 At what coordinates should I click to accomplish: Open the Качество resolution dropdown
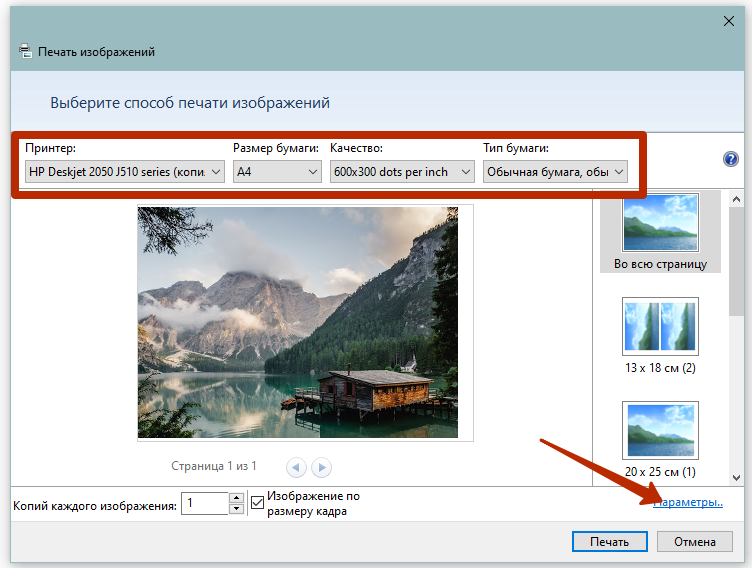pyautogui.click(x=402, y=172)
